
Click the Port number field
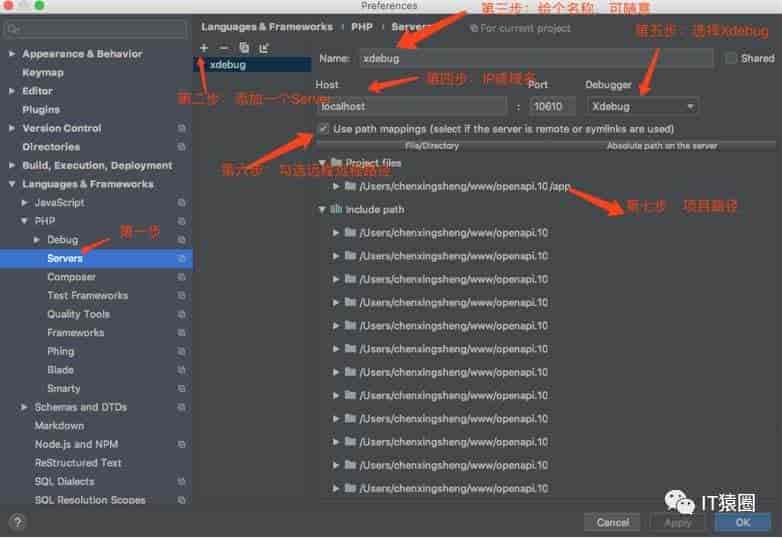pyautogui.click(x=552, y=106)
